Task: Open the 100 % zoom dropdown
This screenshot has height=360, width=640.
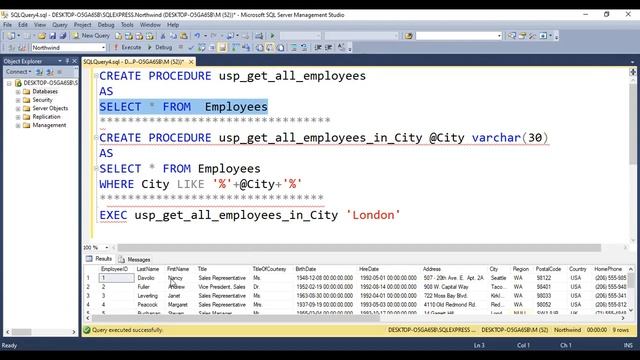Action: tap(107, 247)
